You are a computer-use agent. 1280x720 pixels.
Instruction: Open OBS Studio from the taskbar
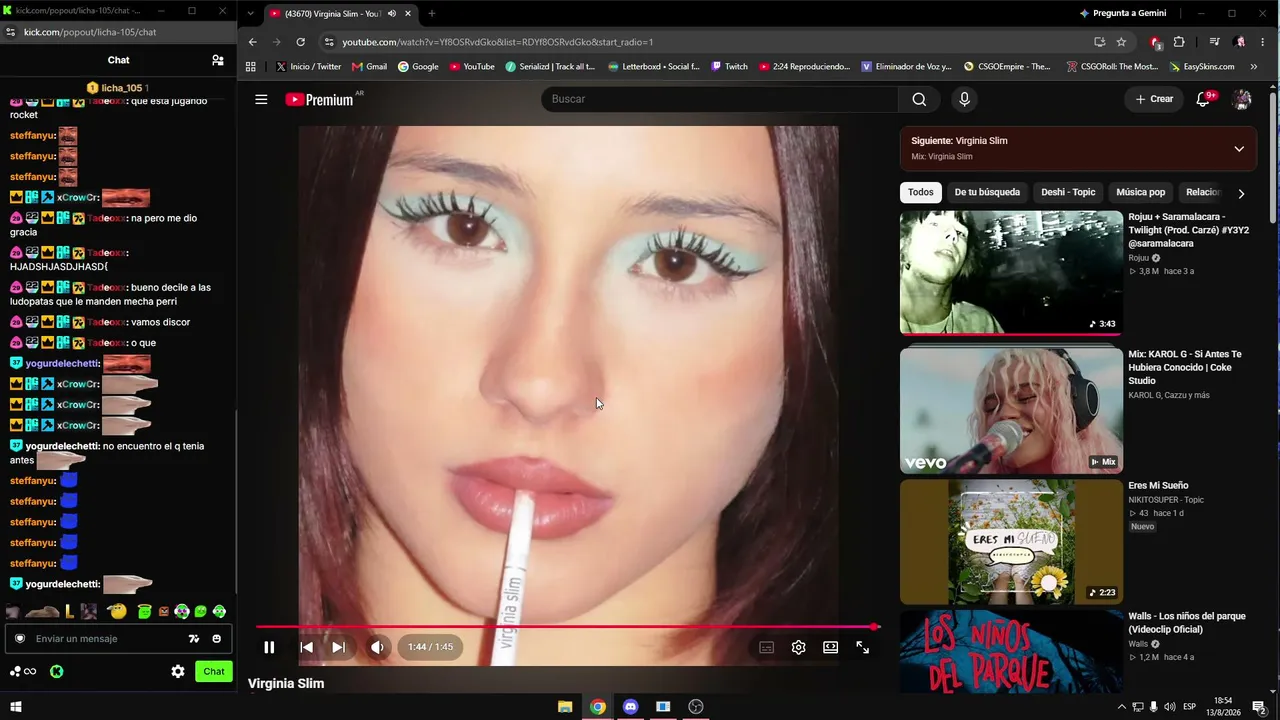pyautogui.click(x=696, y=707)
